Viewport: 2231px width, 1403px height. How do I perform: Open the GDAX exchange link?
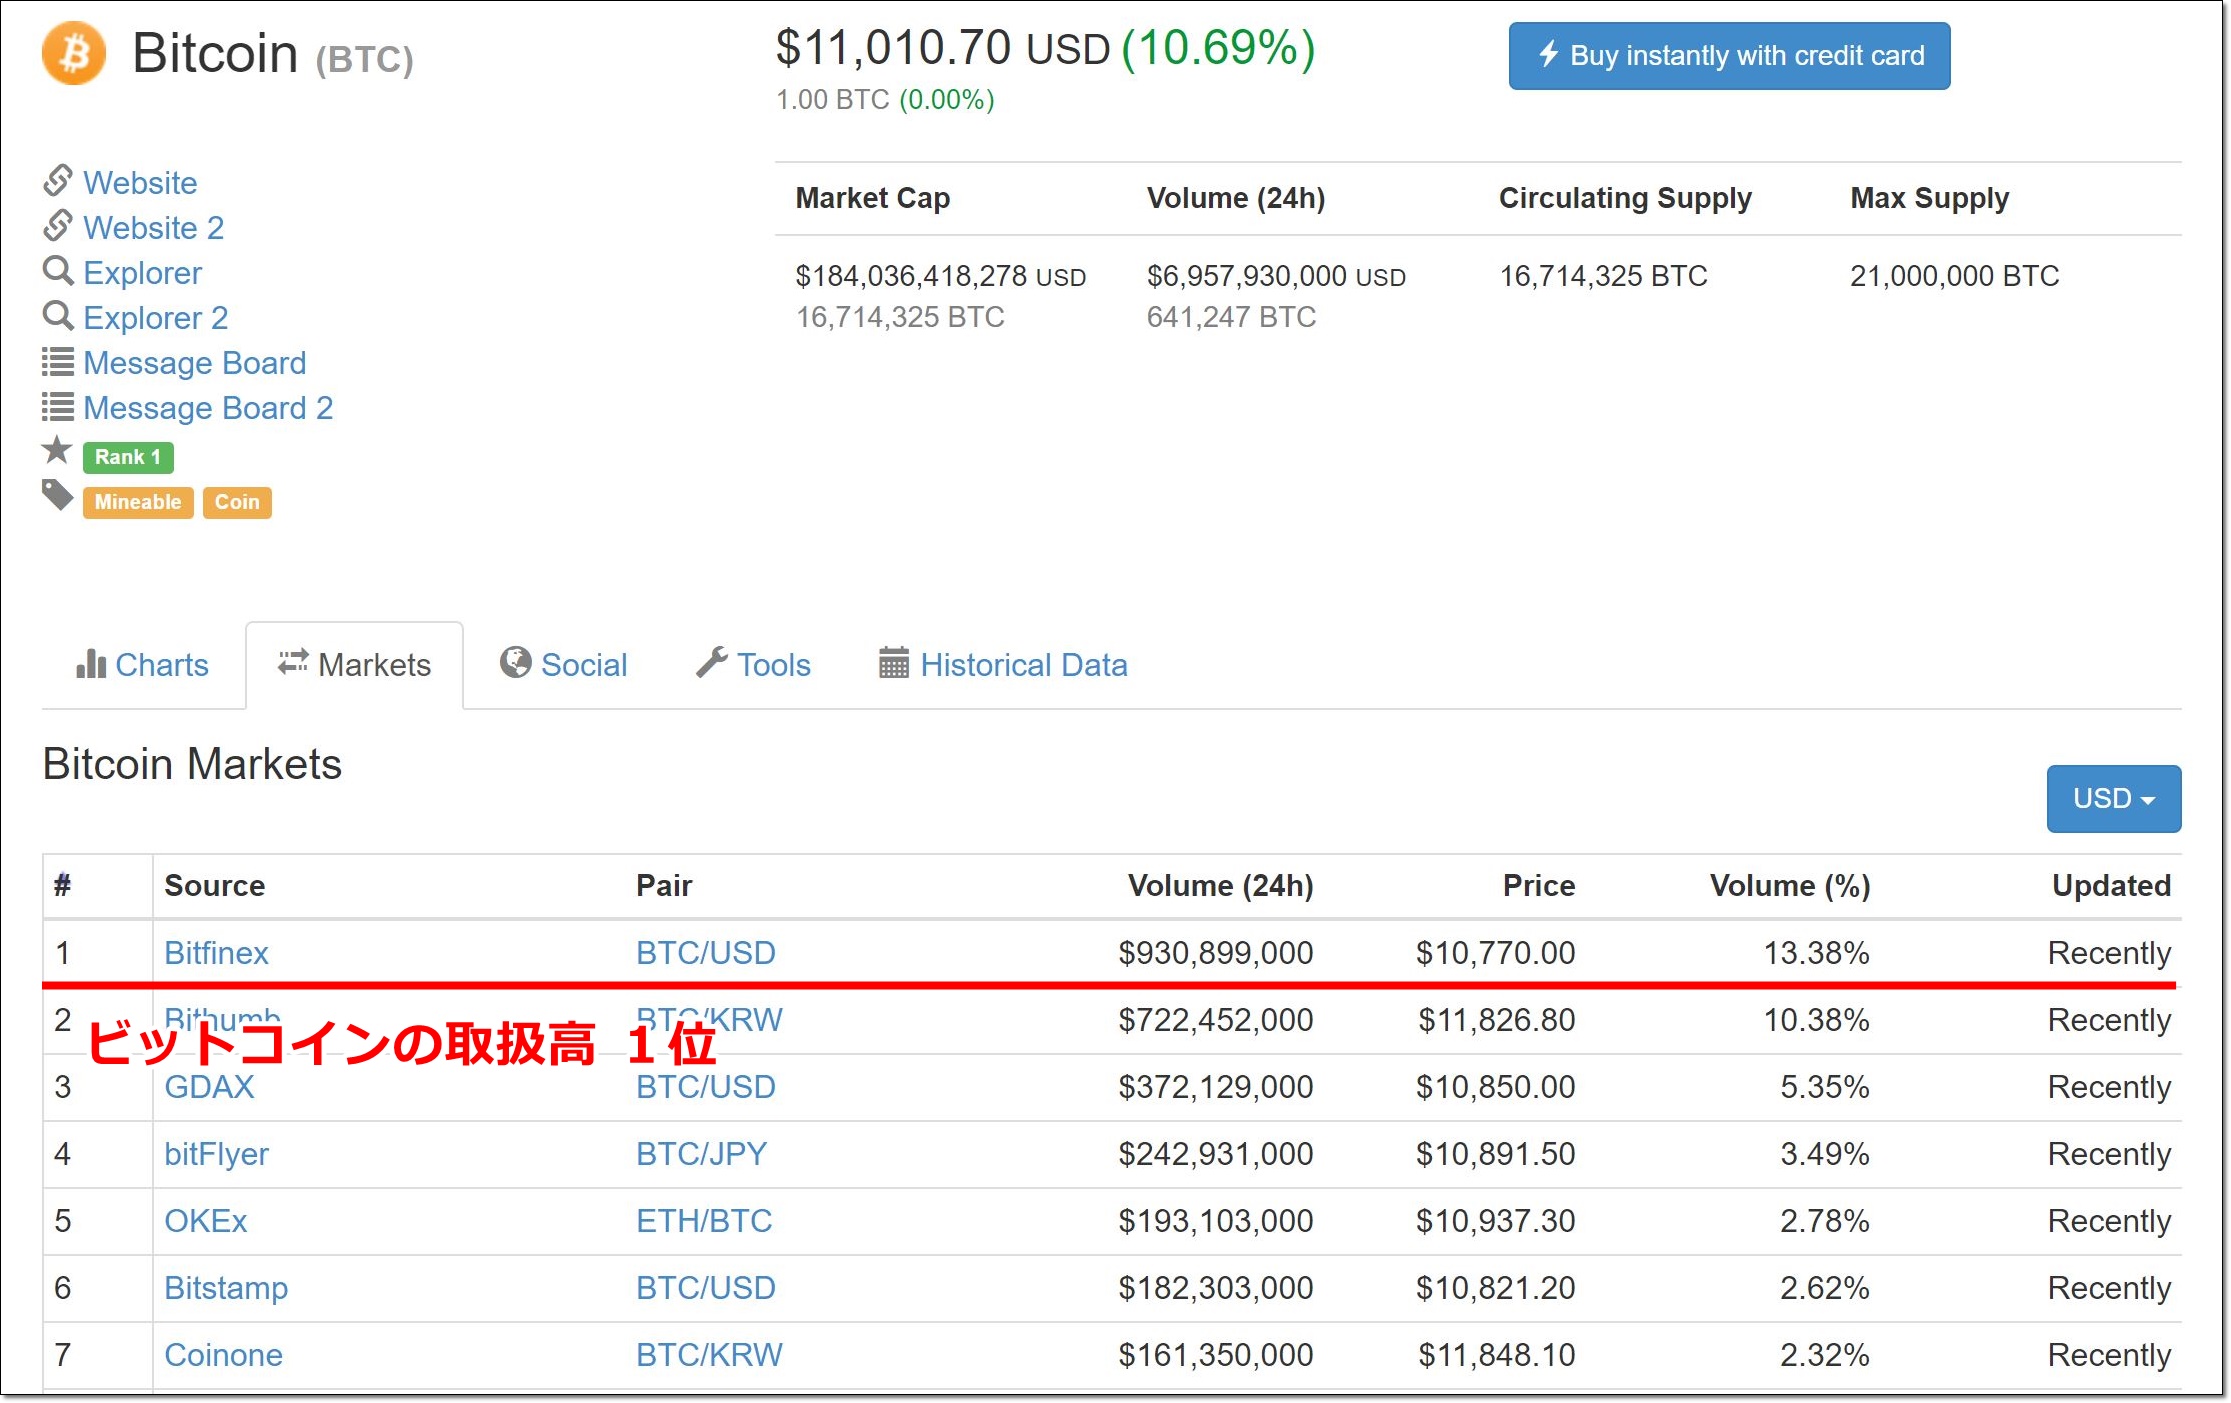click(x=209, y=1087)
